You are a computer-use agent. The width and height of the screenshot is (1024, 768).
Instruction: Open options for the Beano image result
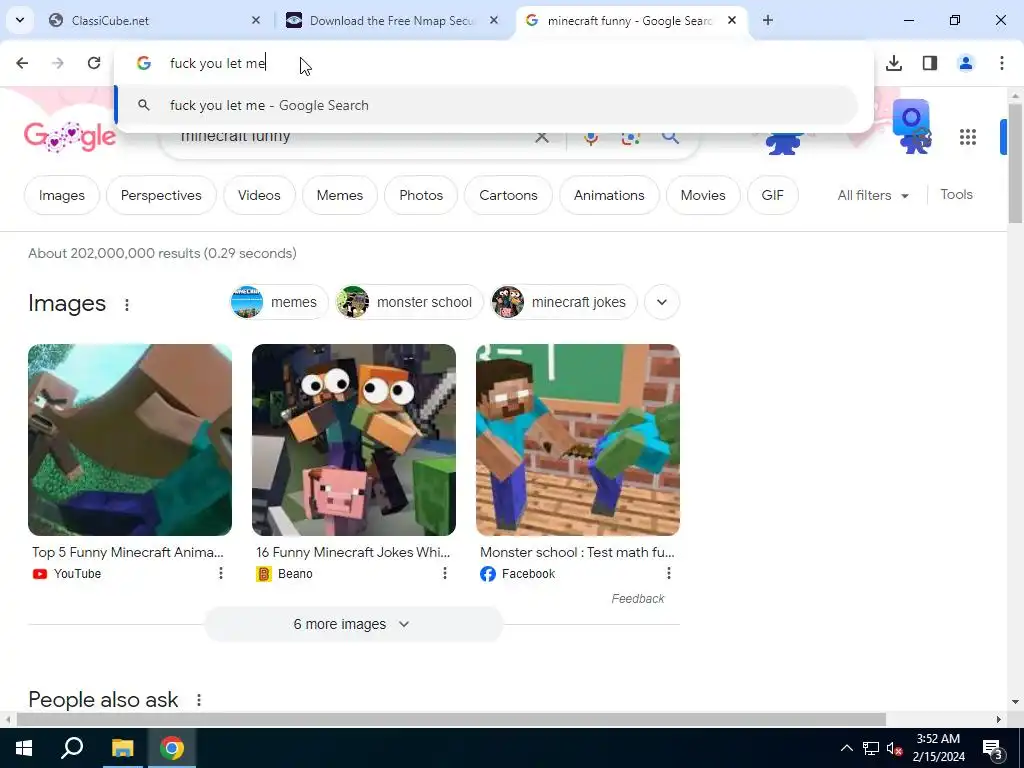(x=445, y=573)
